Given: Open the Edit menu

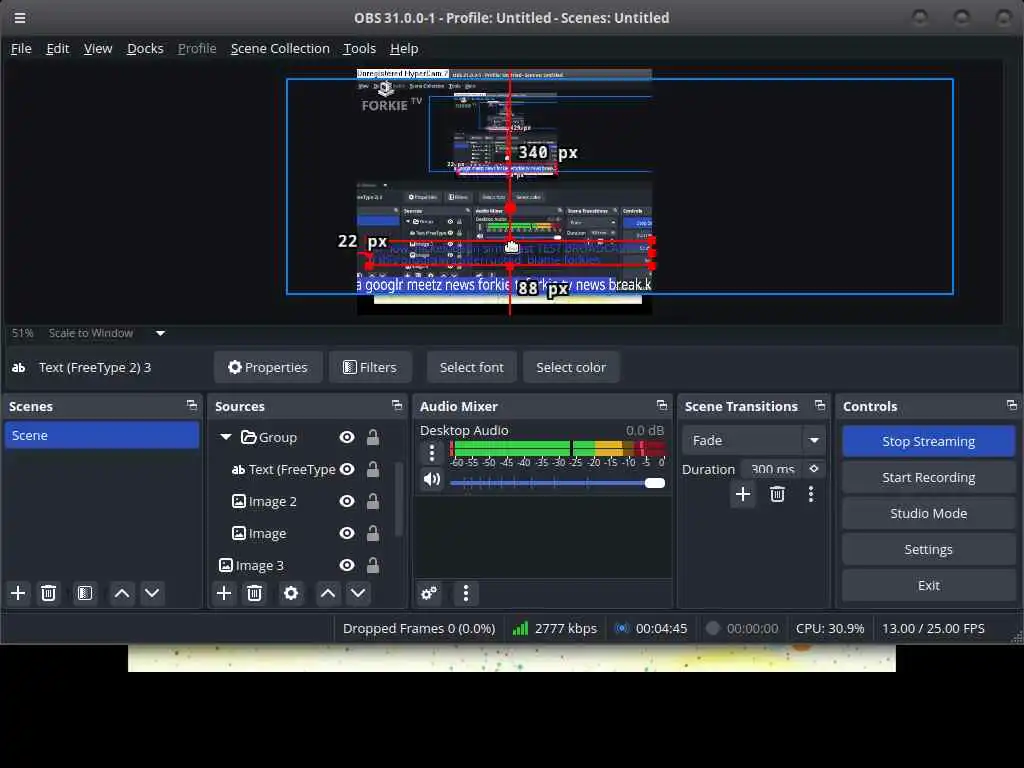Looking at the screenshot, I should 57,48.
